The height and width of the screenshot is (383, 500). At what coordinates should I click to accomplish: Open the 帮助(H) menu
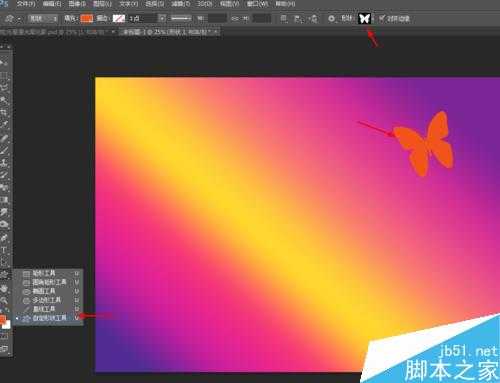[285, 4]
